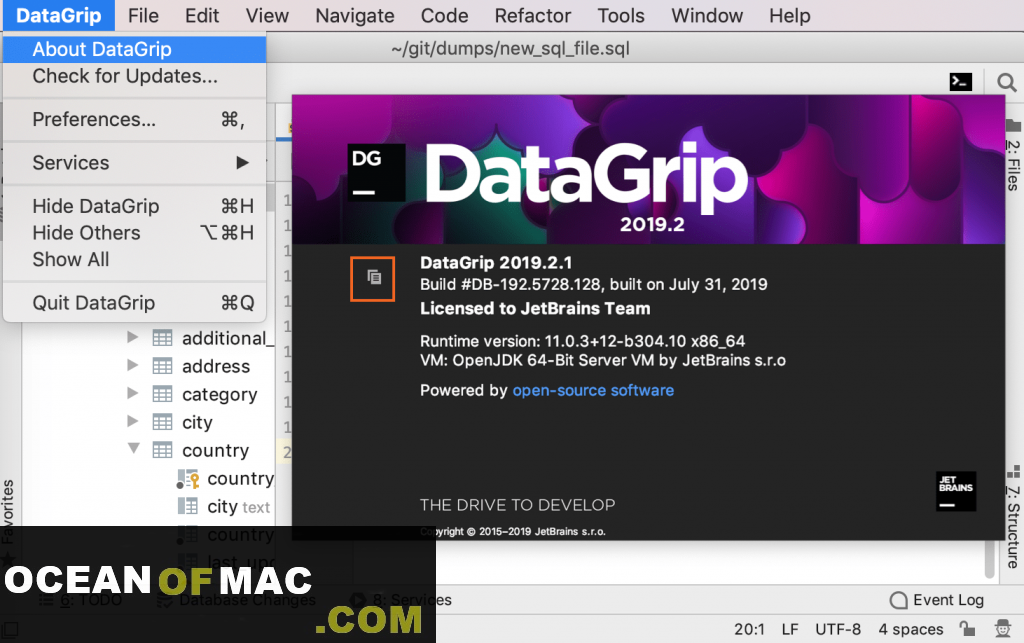Image resolution: width=1024 pixels, height=643 pixels.
Task: Quit DataGrip from the menu
Action: 135,303
